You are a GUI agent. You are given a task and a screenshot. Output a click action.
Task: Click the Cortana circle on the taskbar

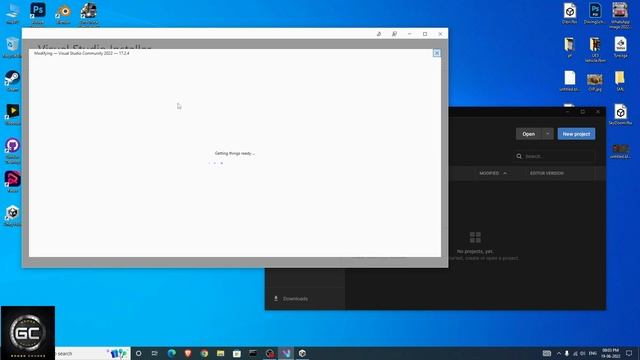[138, 353]
